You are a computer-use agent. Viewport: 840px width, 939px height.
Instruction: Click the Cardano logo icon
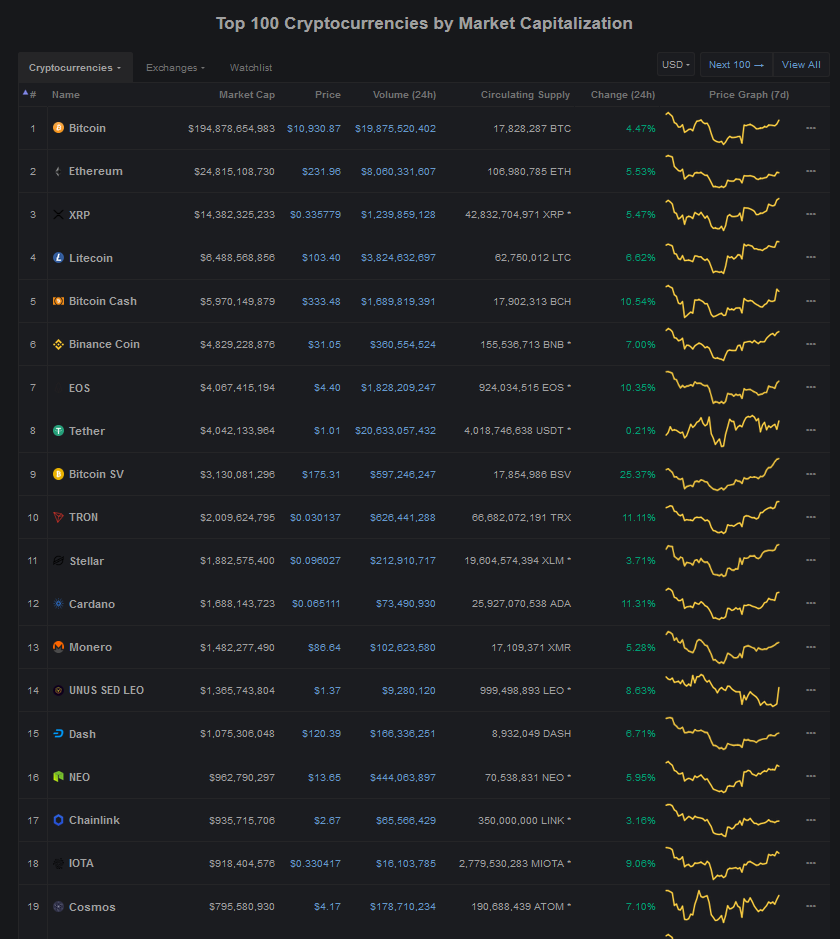point(58,604)
